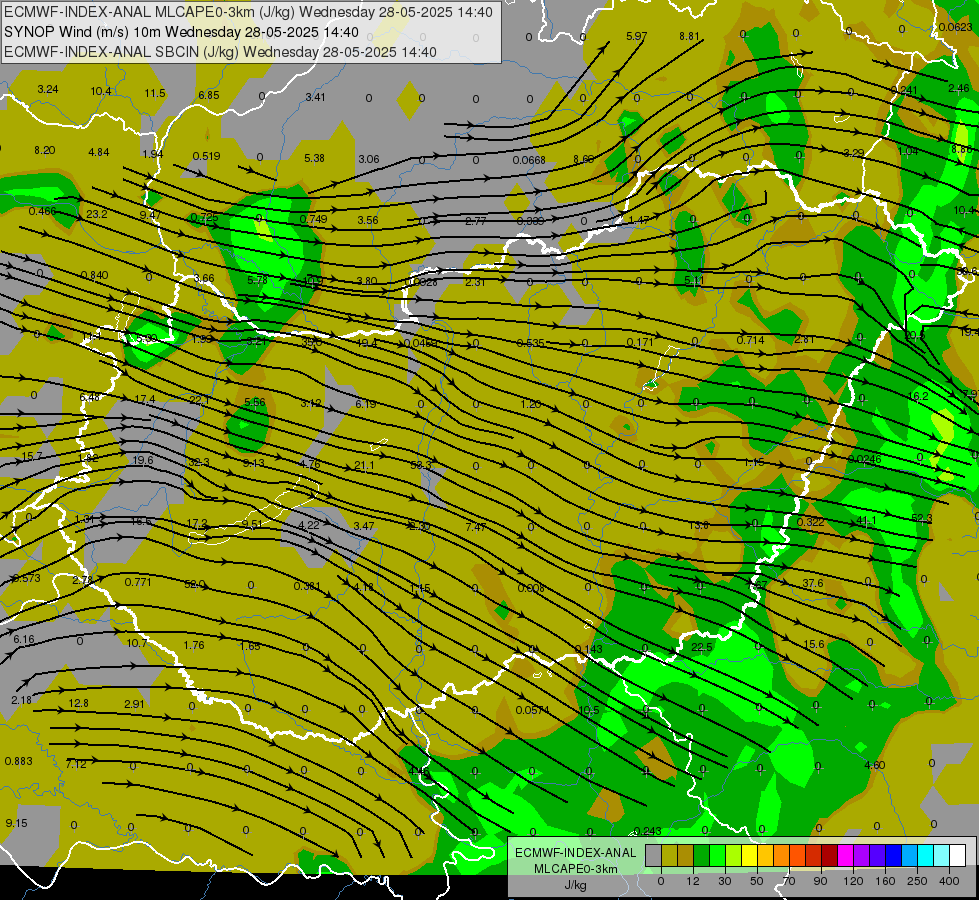979x900 pixels.
Task: Click the map value '32.3'
Action: click(199, 462)
